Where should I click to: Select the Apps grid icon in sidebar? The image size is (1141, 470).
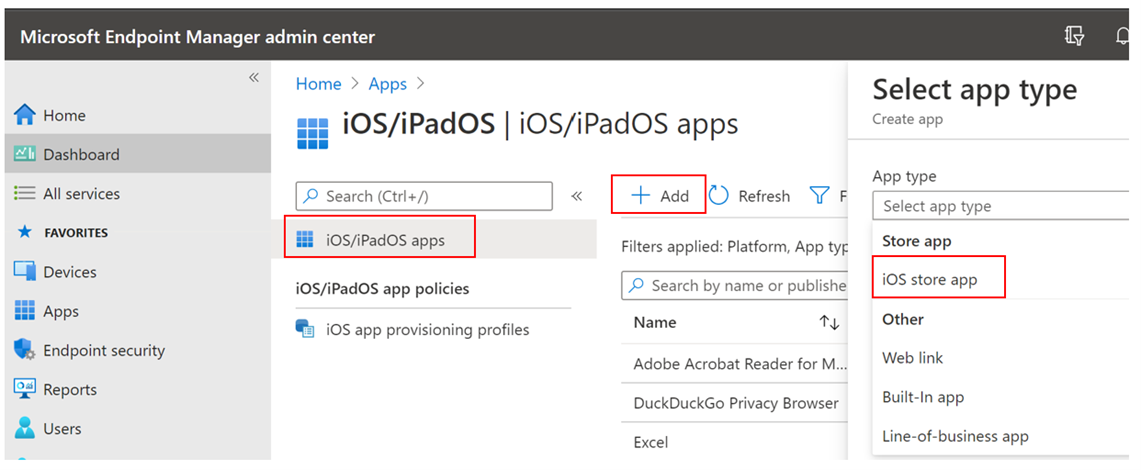pyautogui.click(x=25, y=311)
